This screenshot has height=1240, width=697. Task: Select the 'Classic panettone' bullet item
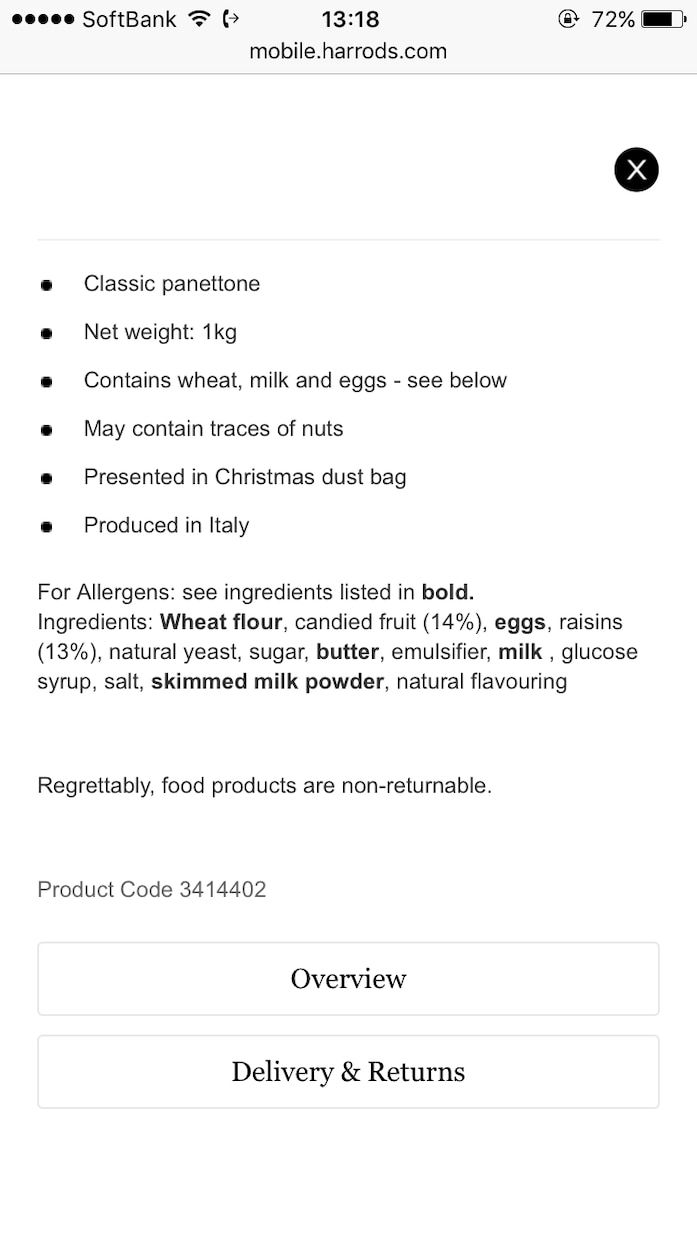click(172, 284)
